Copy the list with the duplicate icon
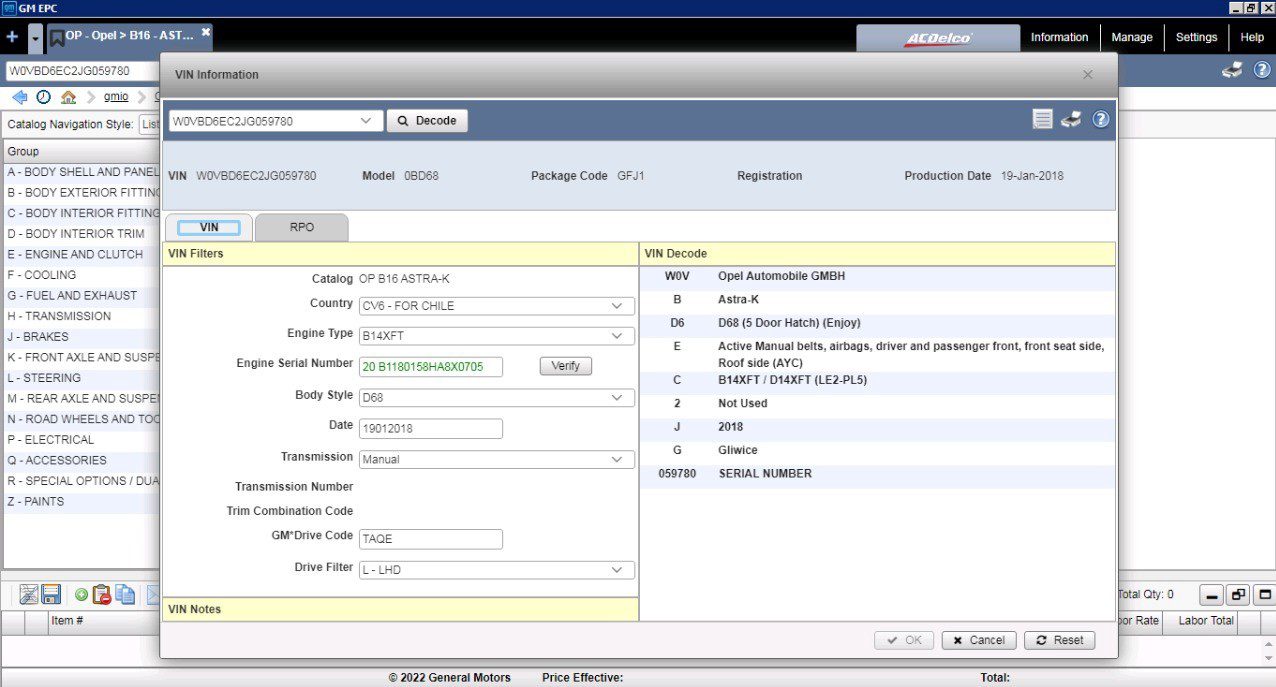Image resolution: width=1276 pixels, height=687 pixels. coord(125,594)
